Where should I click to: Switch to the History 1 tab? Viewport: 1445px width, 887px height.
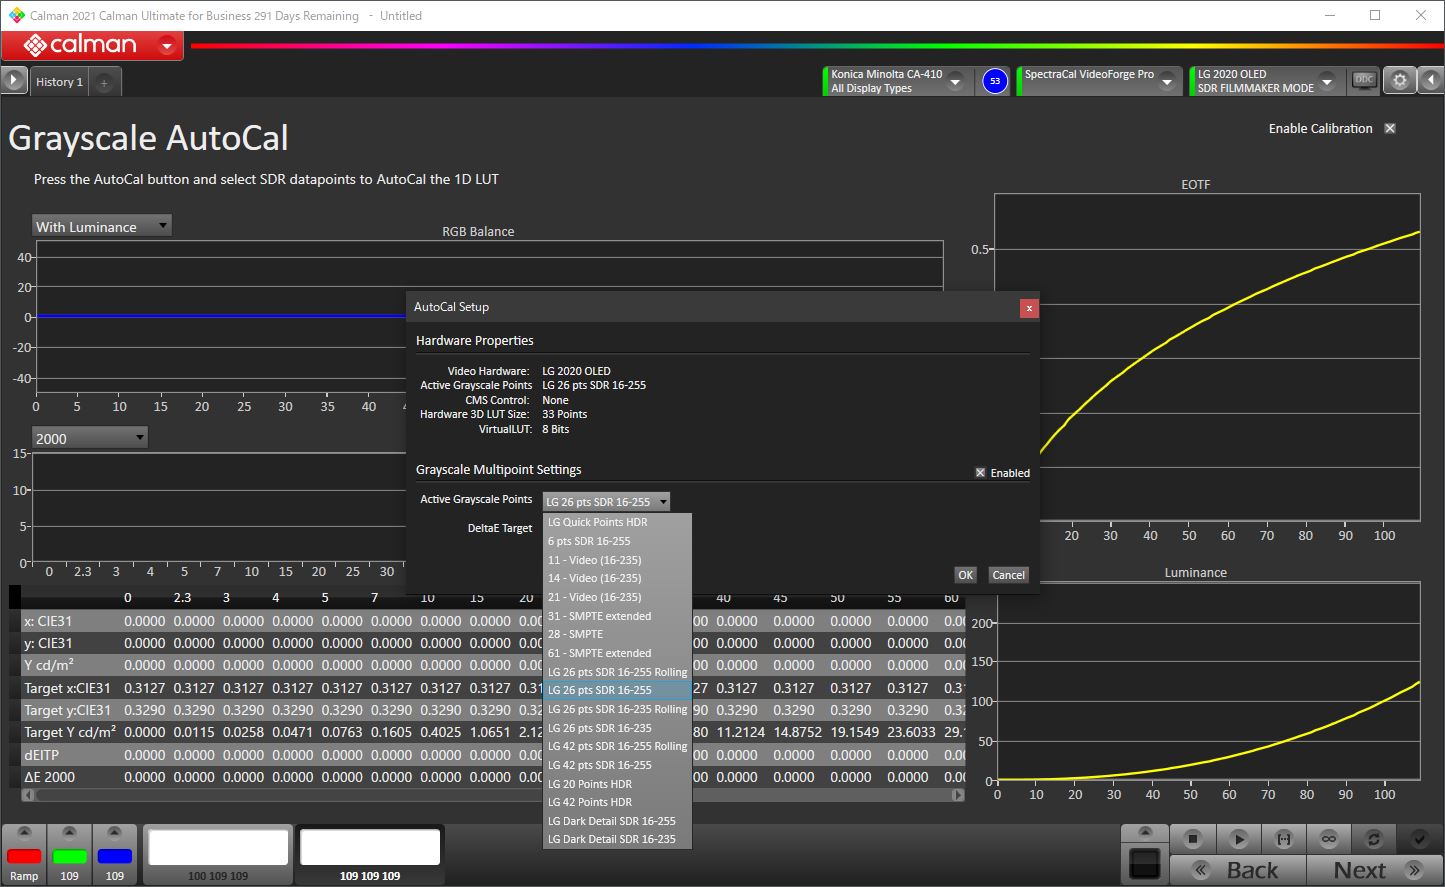click(59, 82)
